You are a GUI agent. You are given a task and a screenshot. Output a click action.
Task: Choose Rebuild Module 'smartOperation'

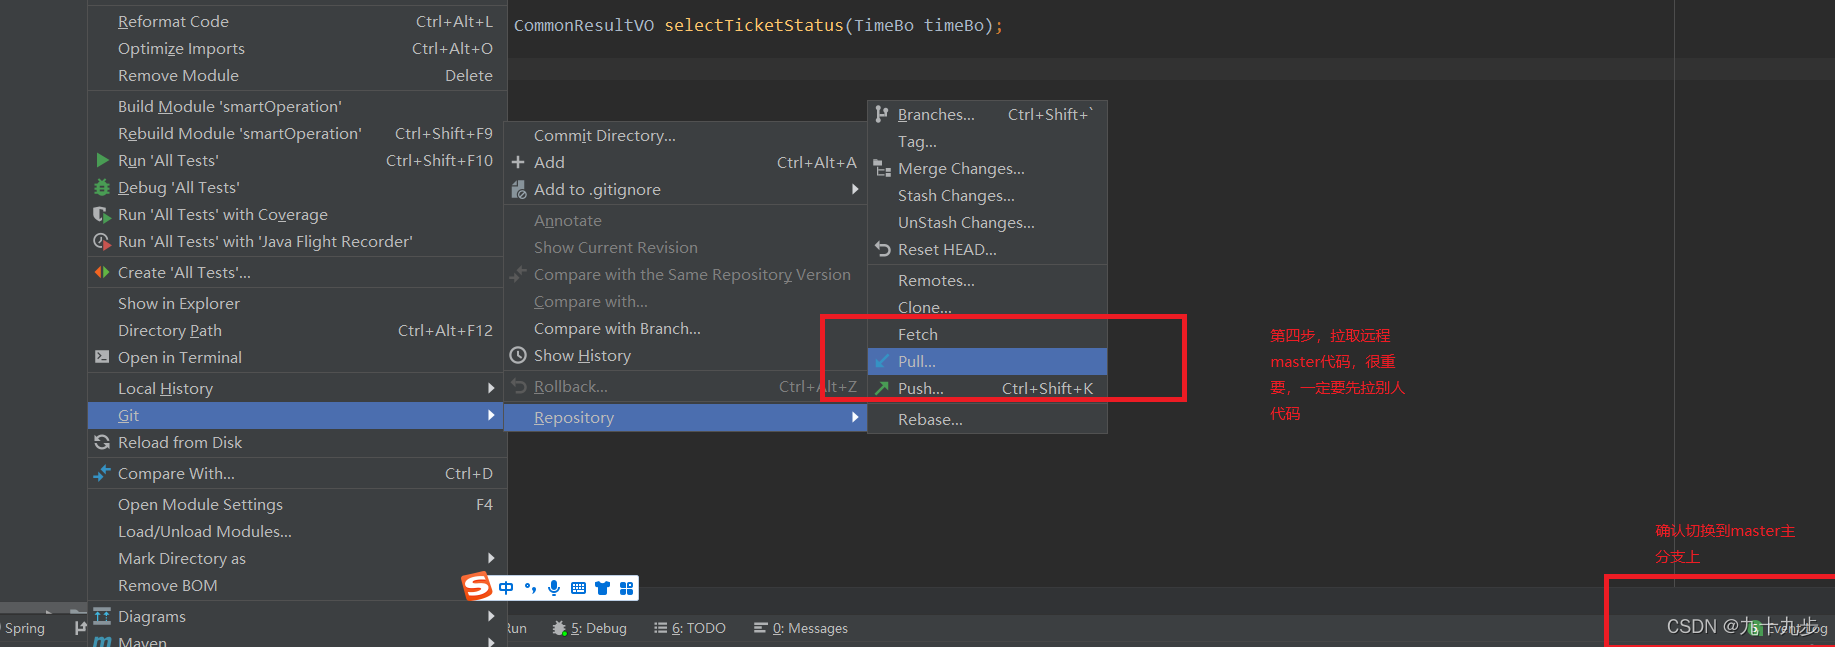coord(297,133)
